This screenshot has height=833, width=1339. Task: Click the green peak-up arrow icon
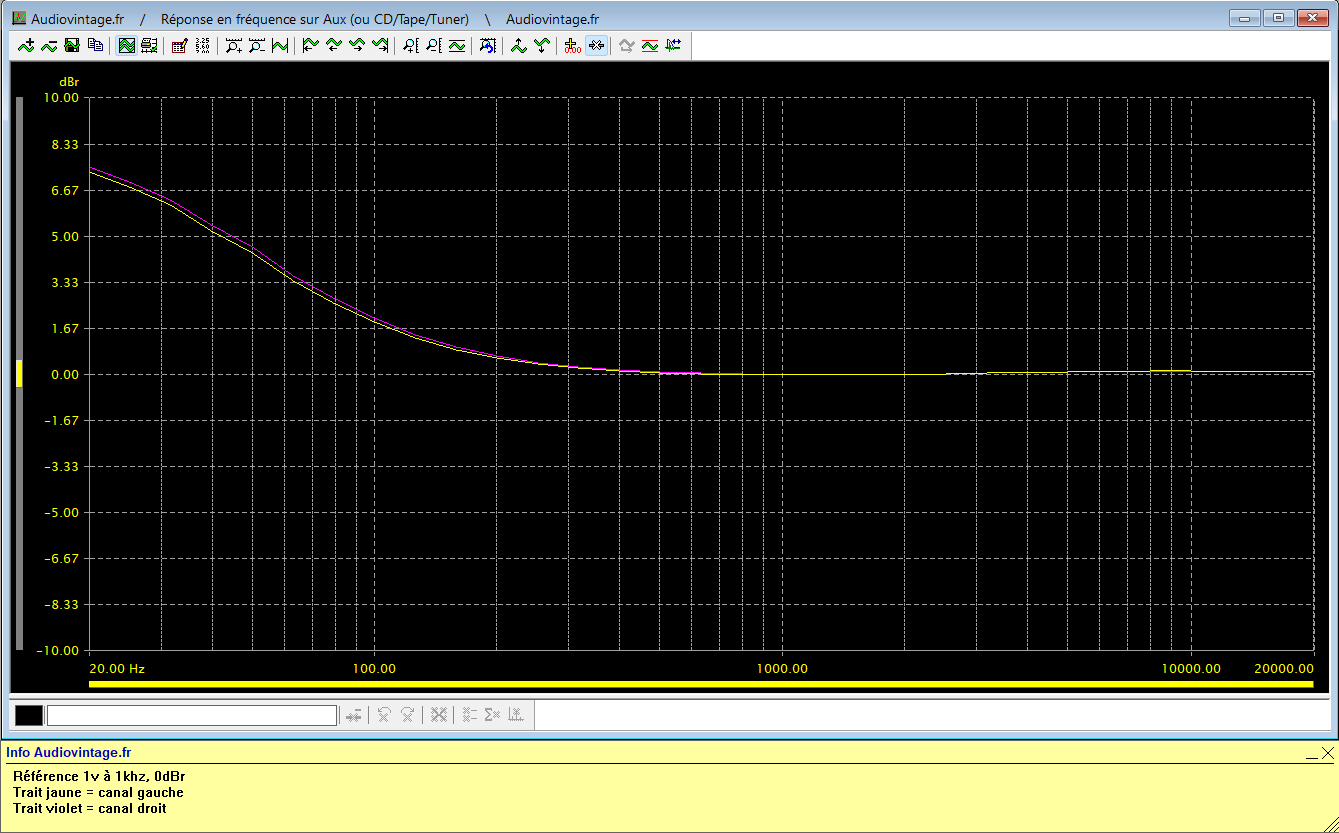pos(518,45)
